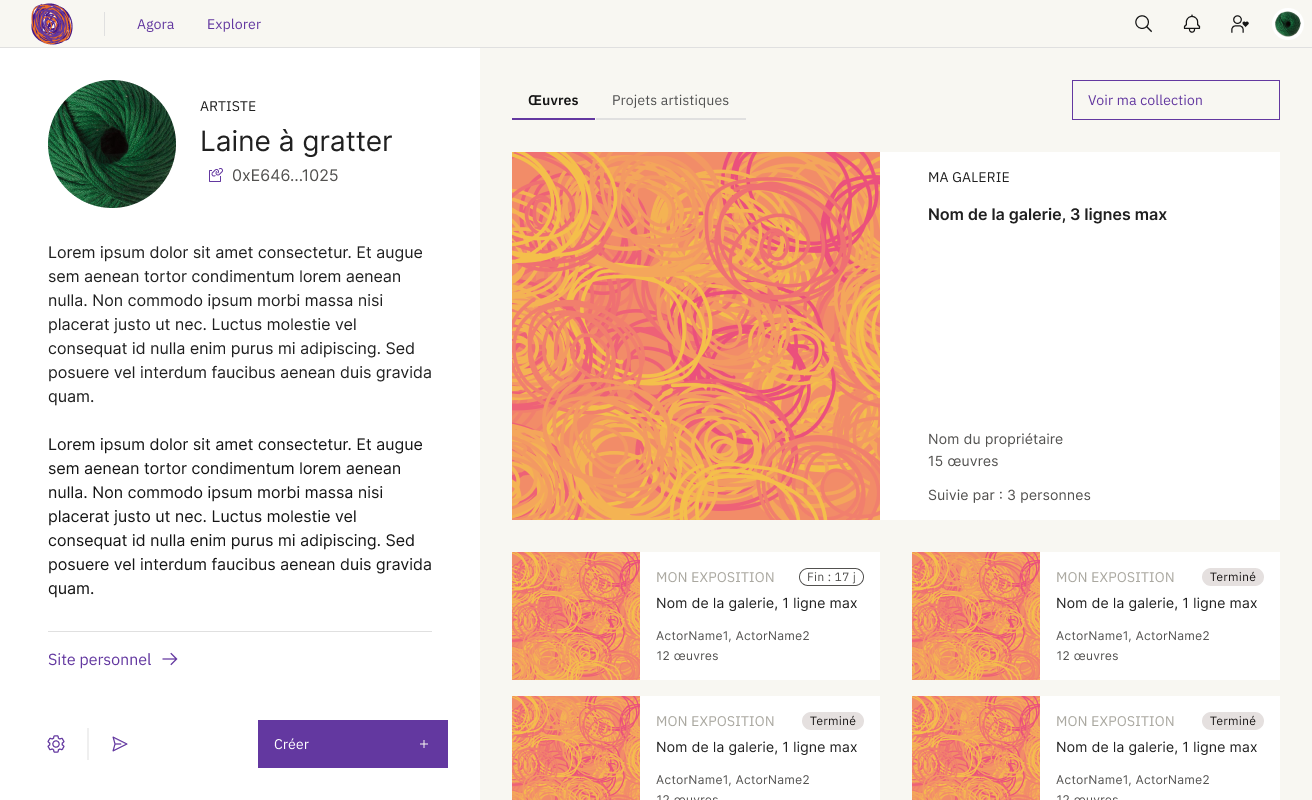Click the Voir ma collection button

(x=1175, y=100)
